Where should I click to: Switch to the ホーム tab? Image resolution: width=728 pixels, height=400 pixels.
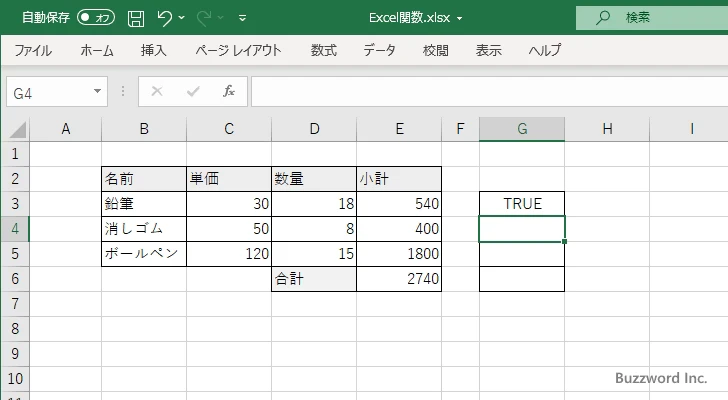click(97, 50)
